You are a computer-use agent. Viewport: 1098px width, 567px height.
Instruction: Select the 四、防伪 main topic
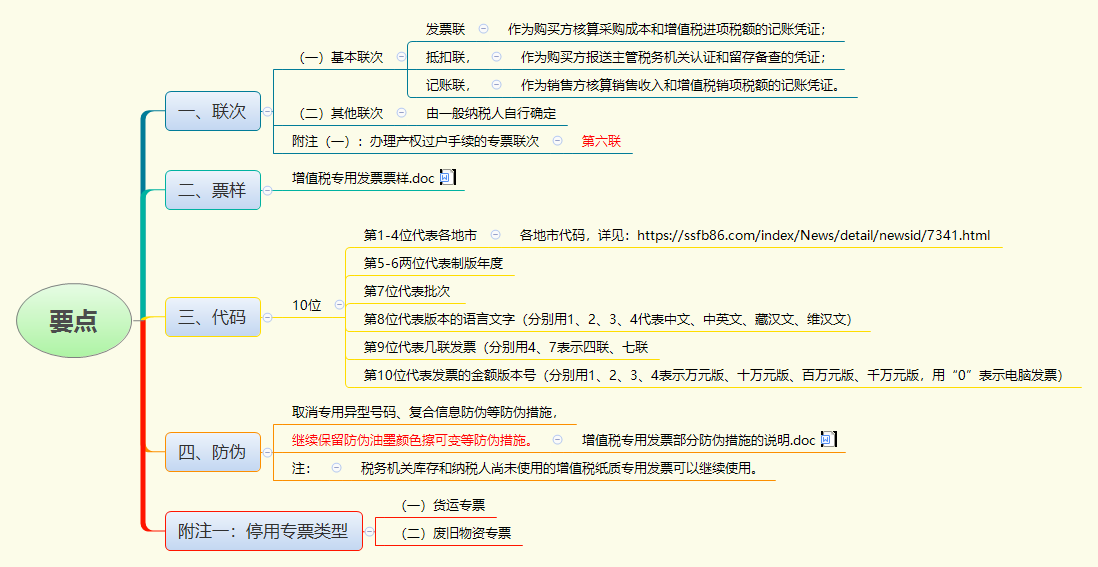(213, 452)
